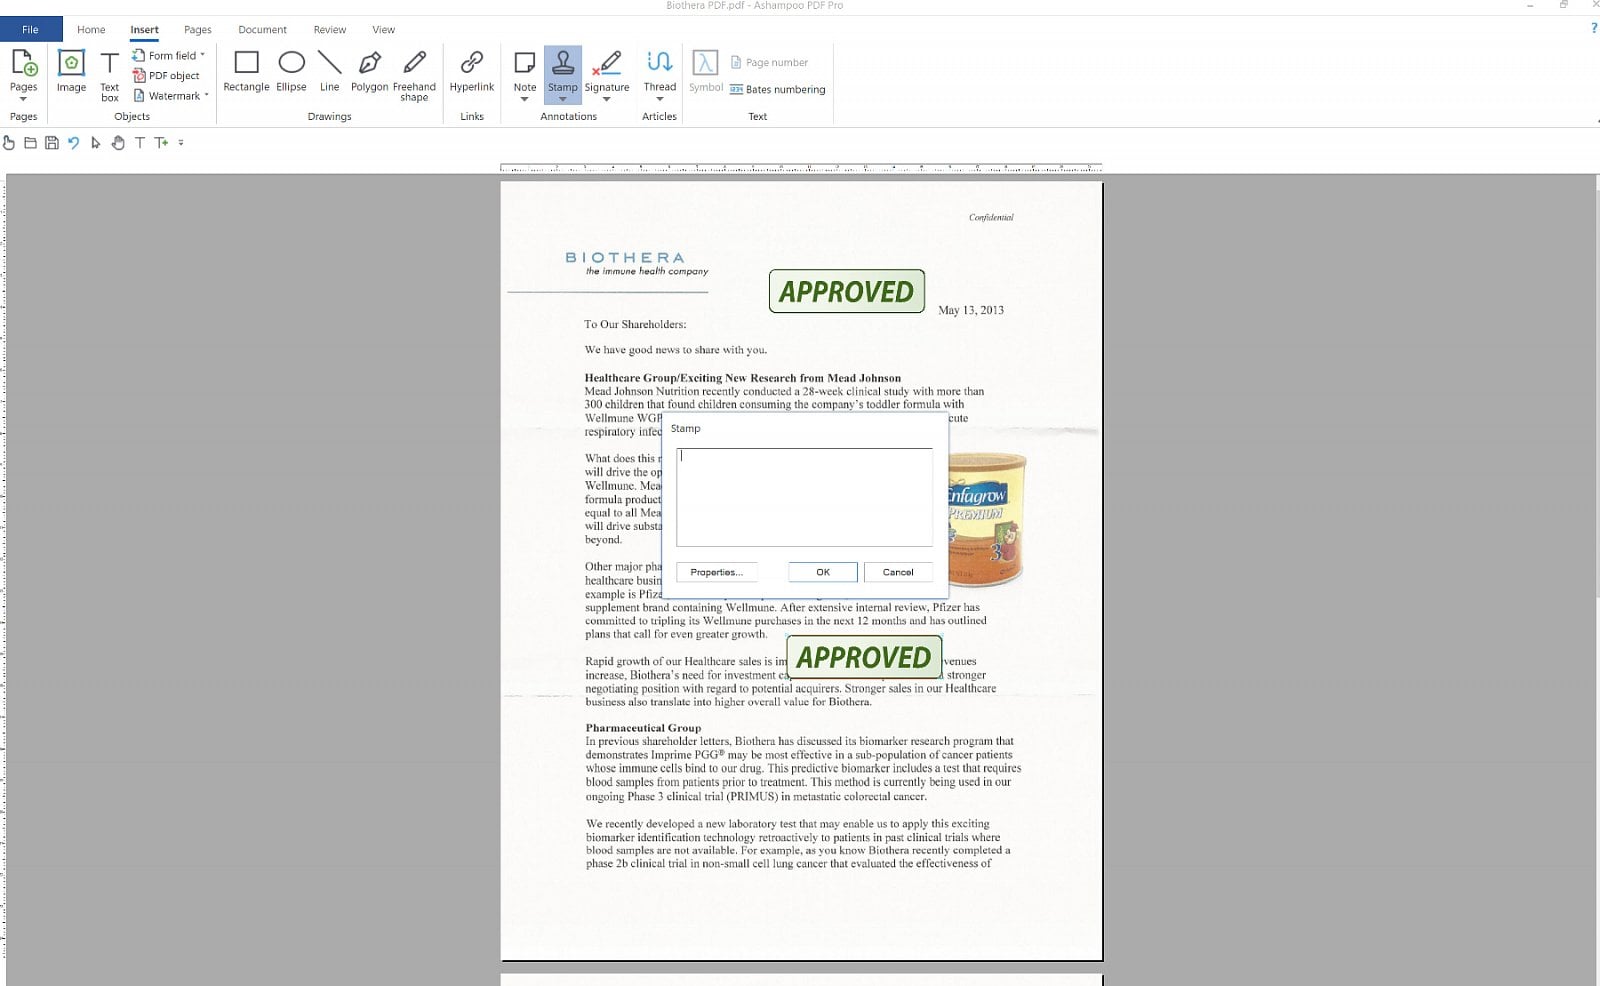1600x986 pixels.
Task: Open quick access toolbar customize arrow
Action: 181,143
